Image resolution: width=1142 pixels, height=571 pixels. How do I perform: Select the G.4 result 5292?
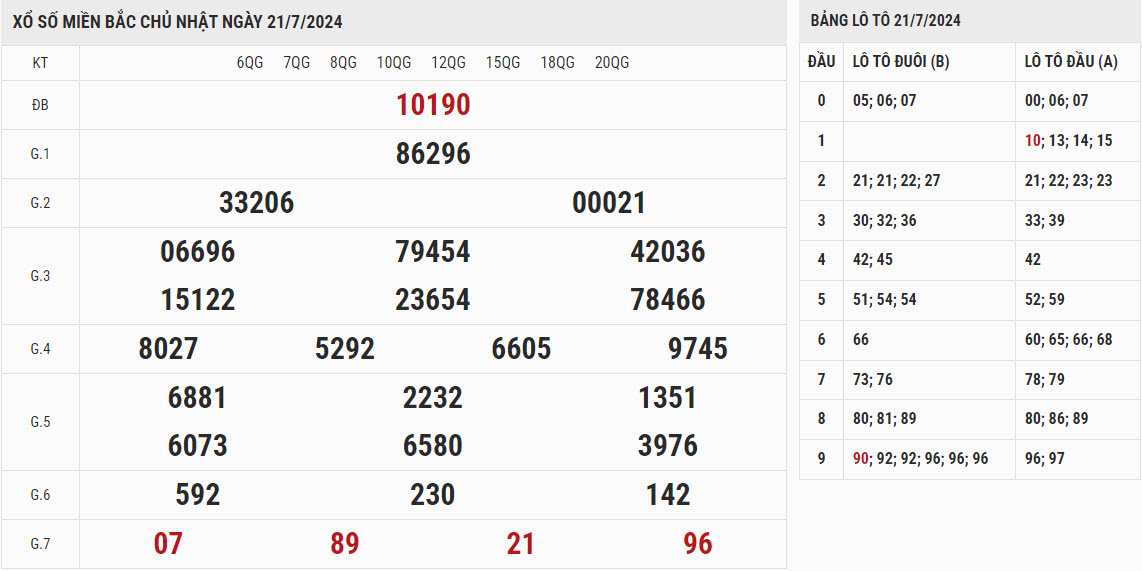[x=345, y=349]
